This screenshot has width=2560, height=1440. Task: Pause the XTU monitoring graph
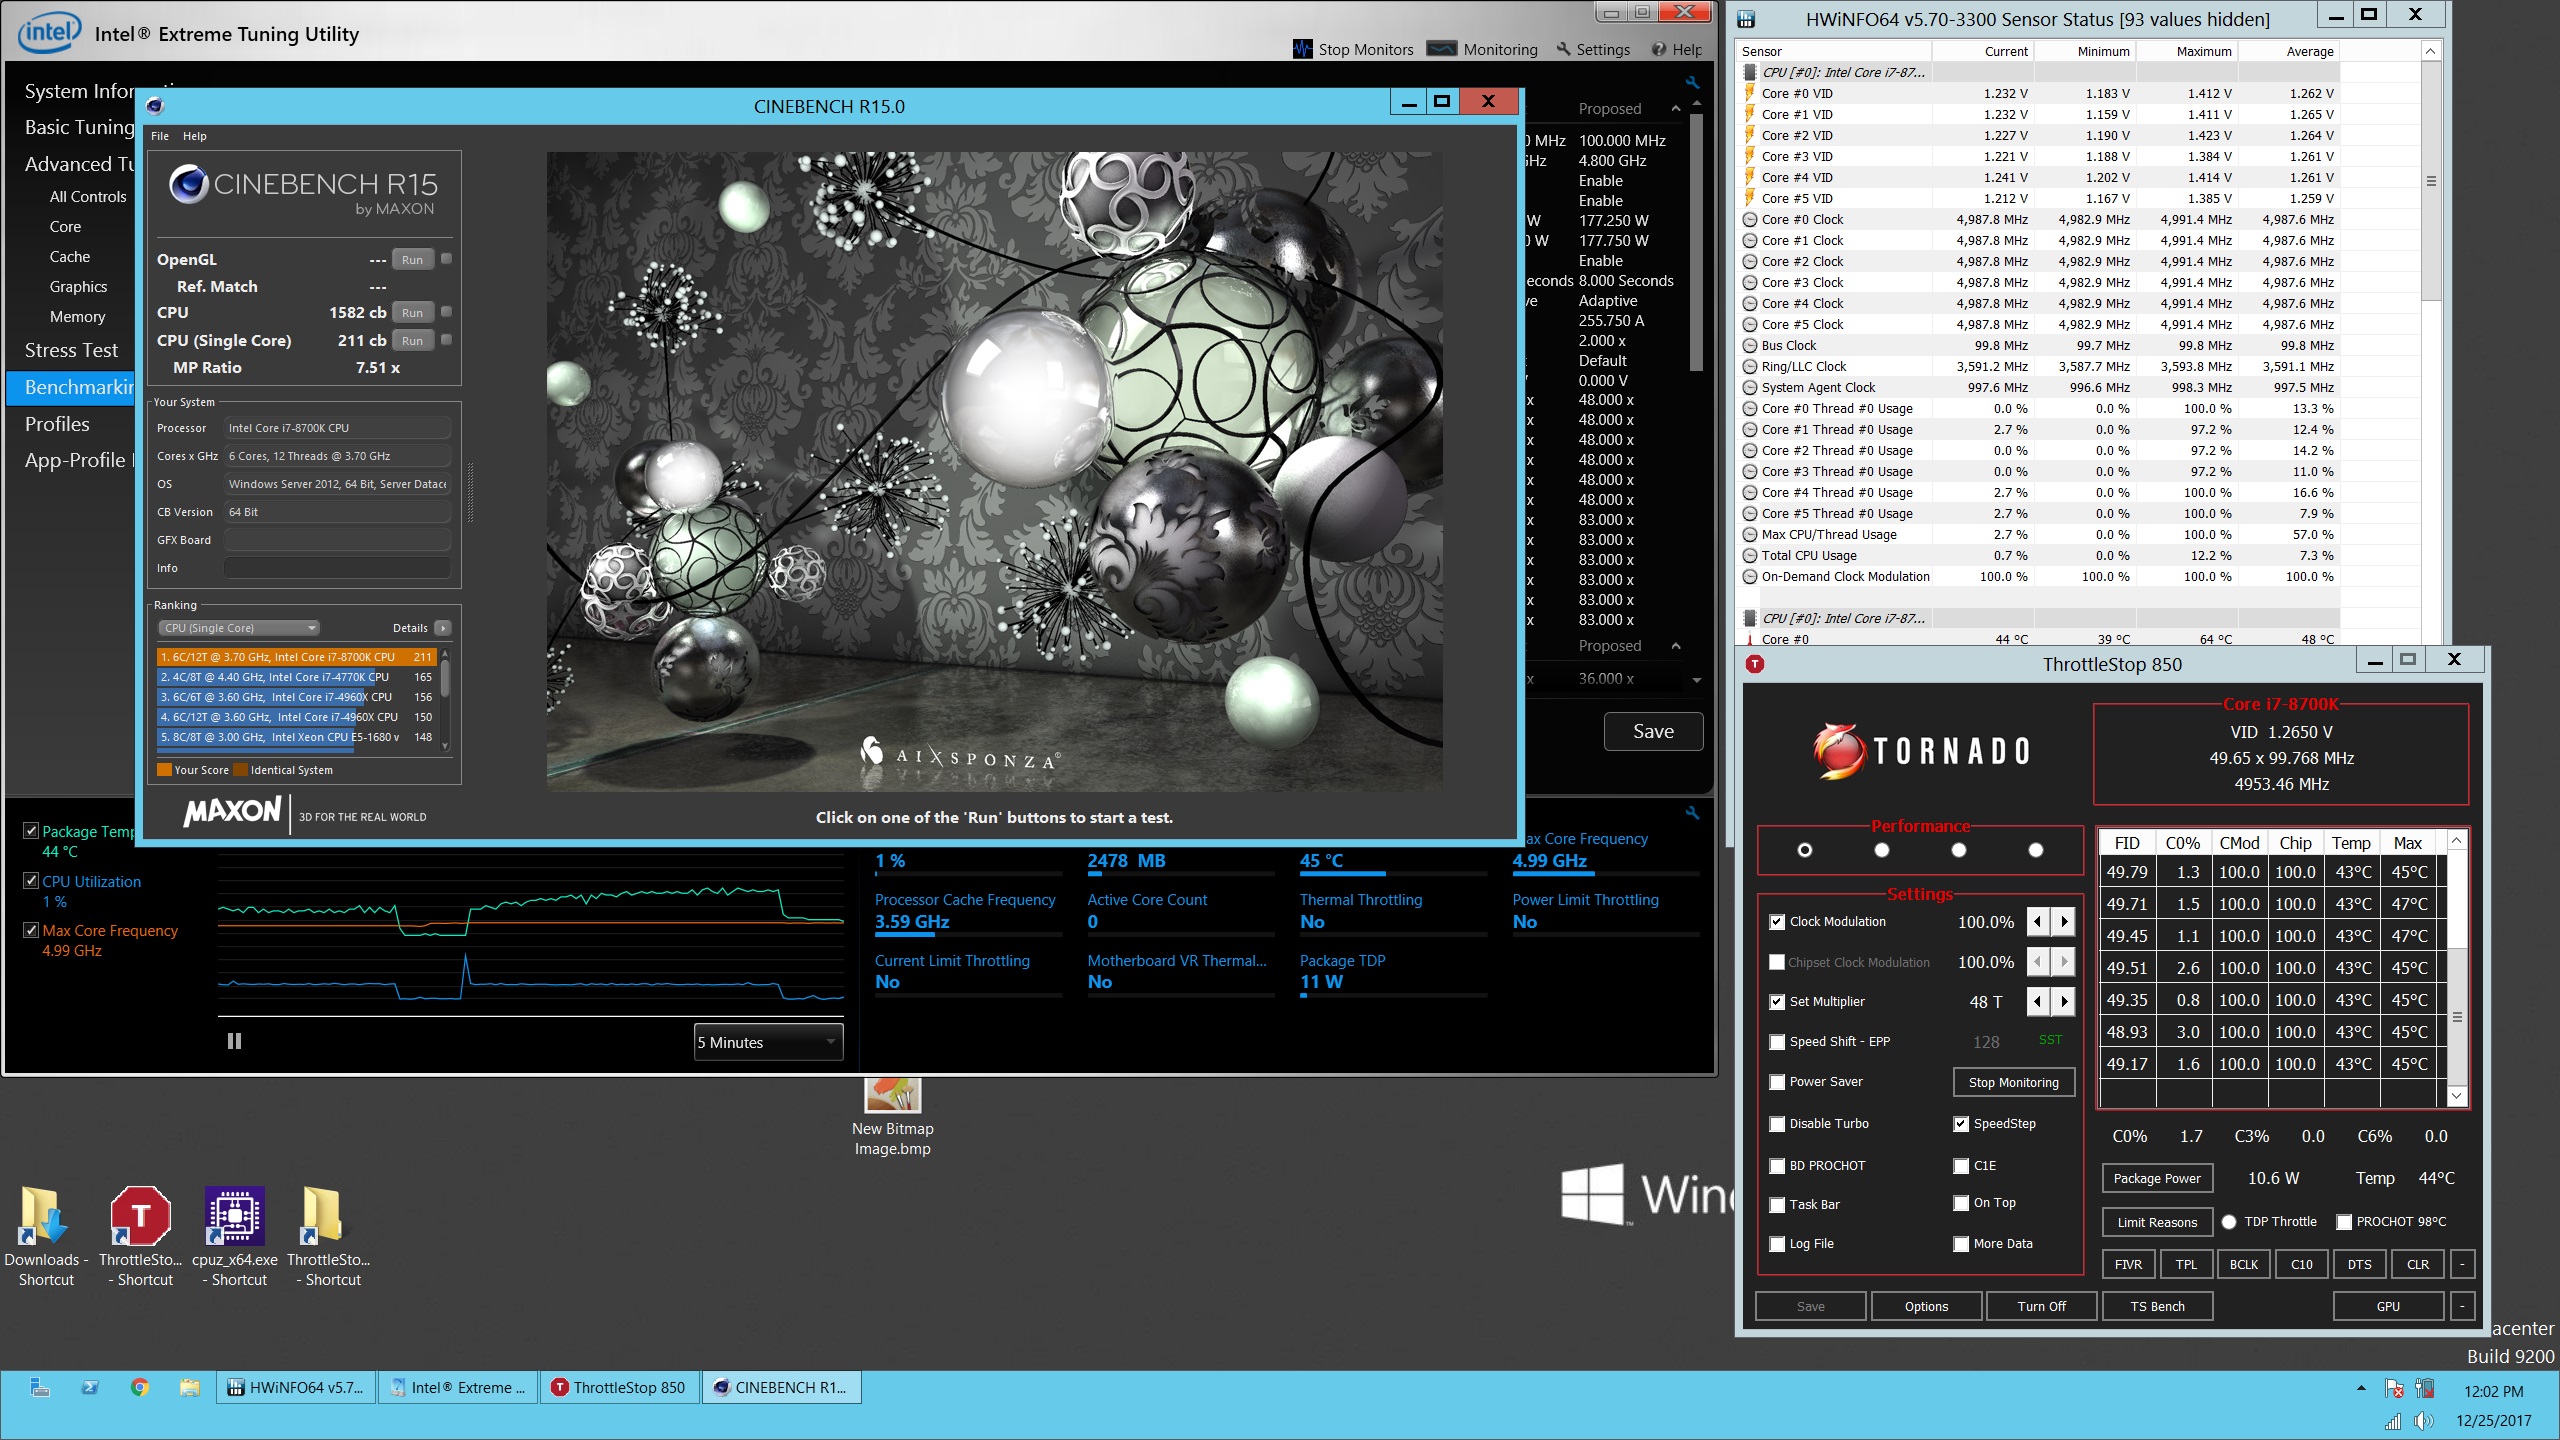[234, 1041]
